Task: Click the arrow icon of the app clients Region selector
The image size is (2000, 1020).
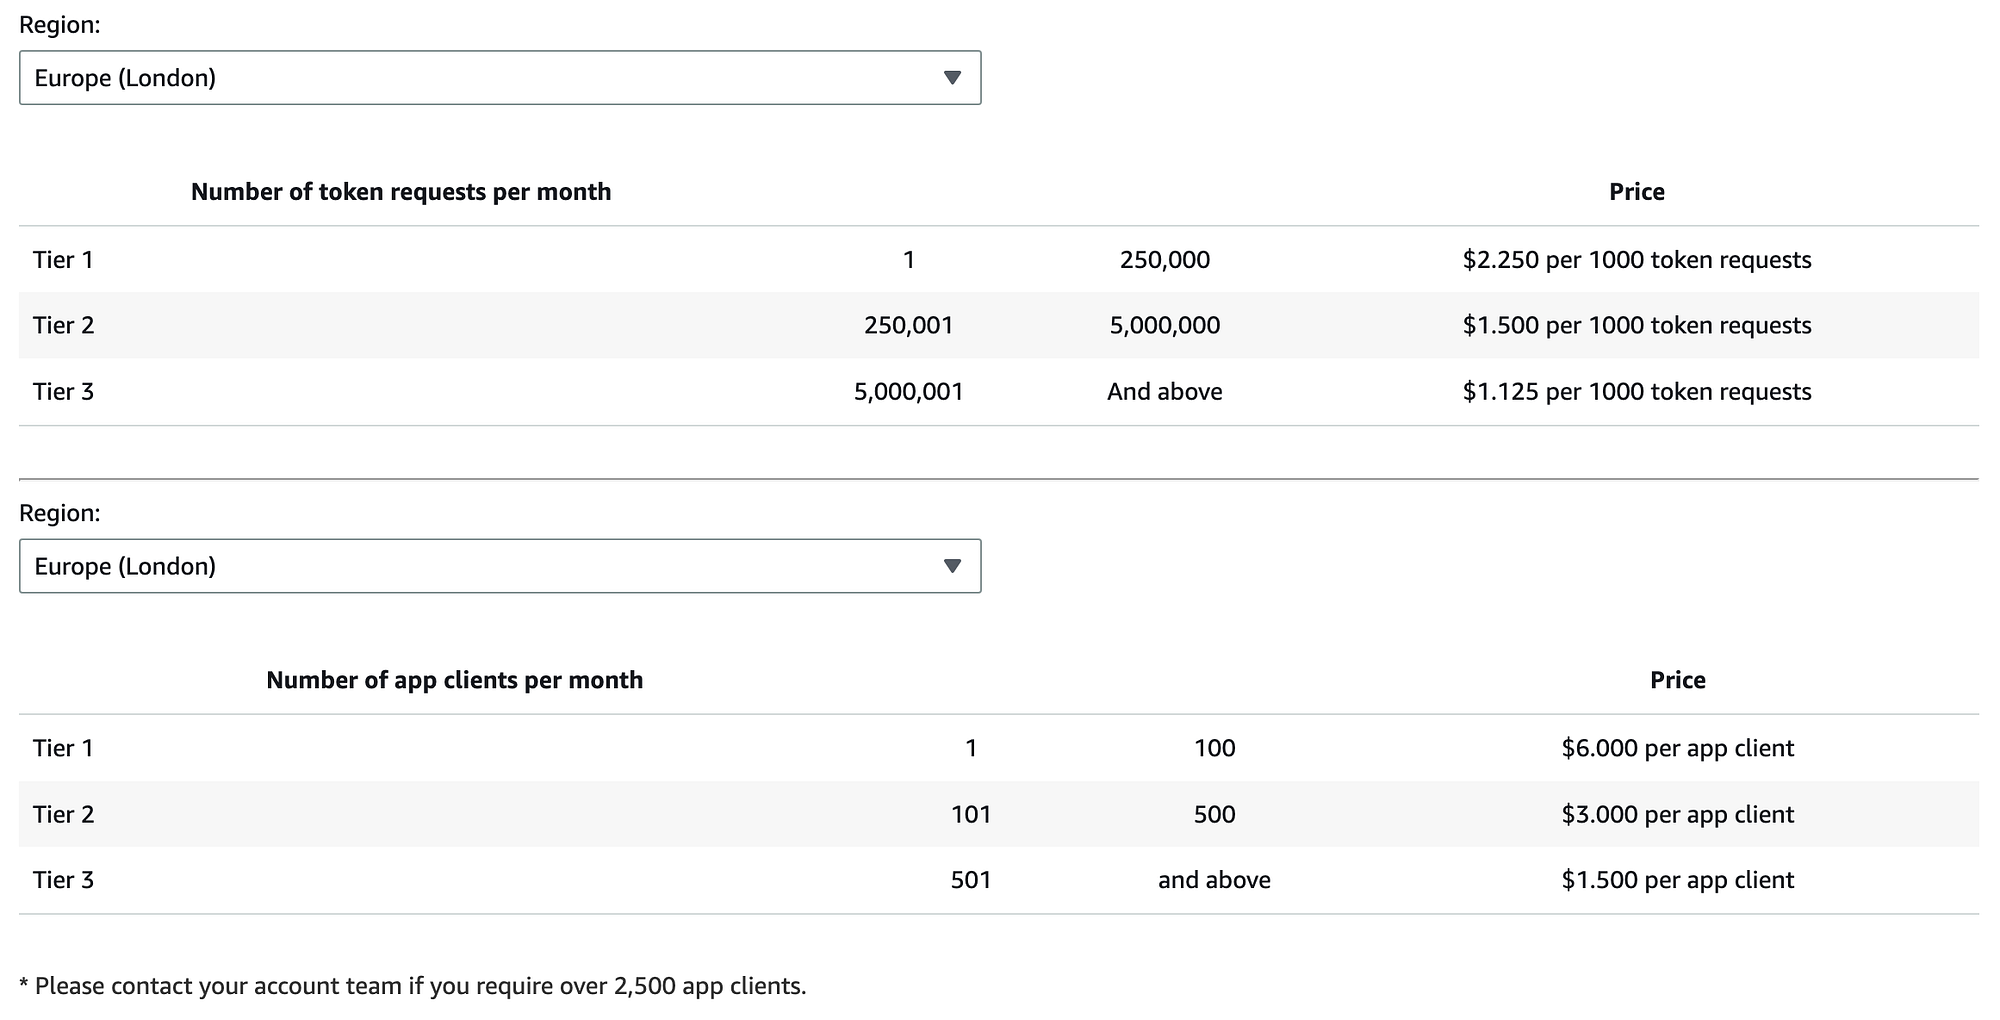Action: [x=952, y=566]
